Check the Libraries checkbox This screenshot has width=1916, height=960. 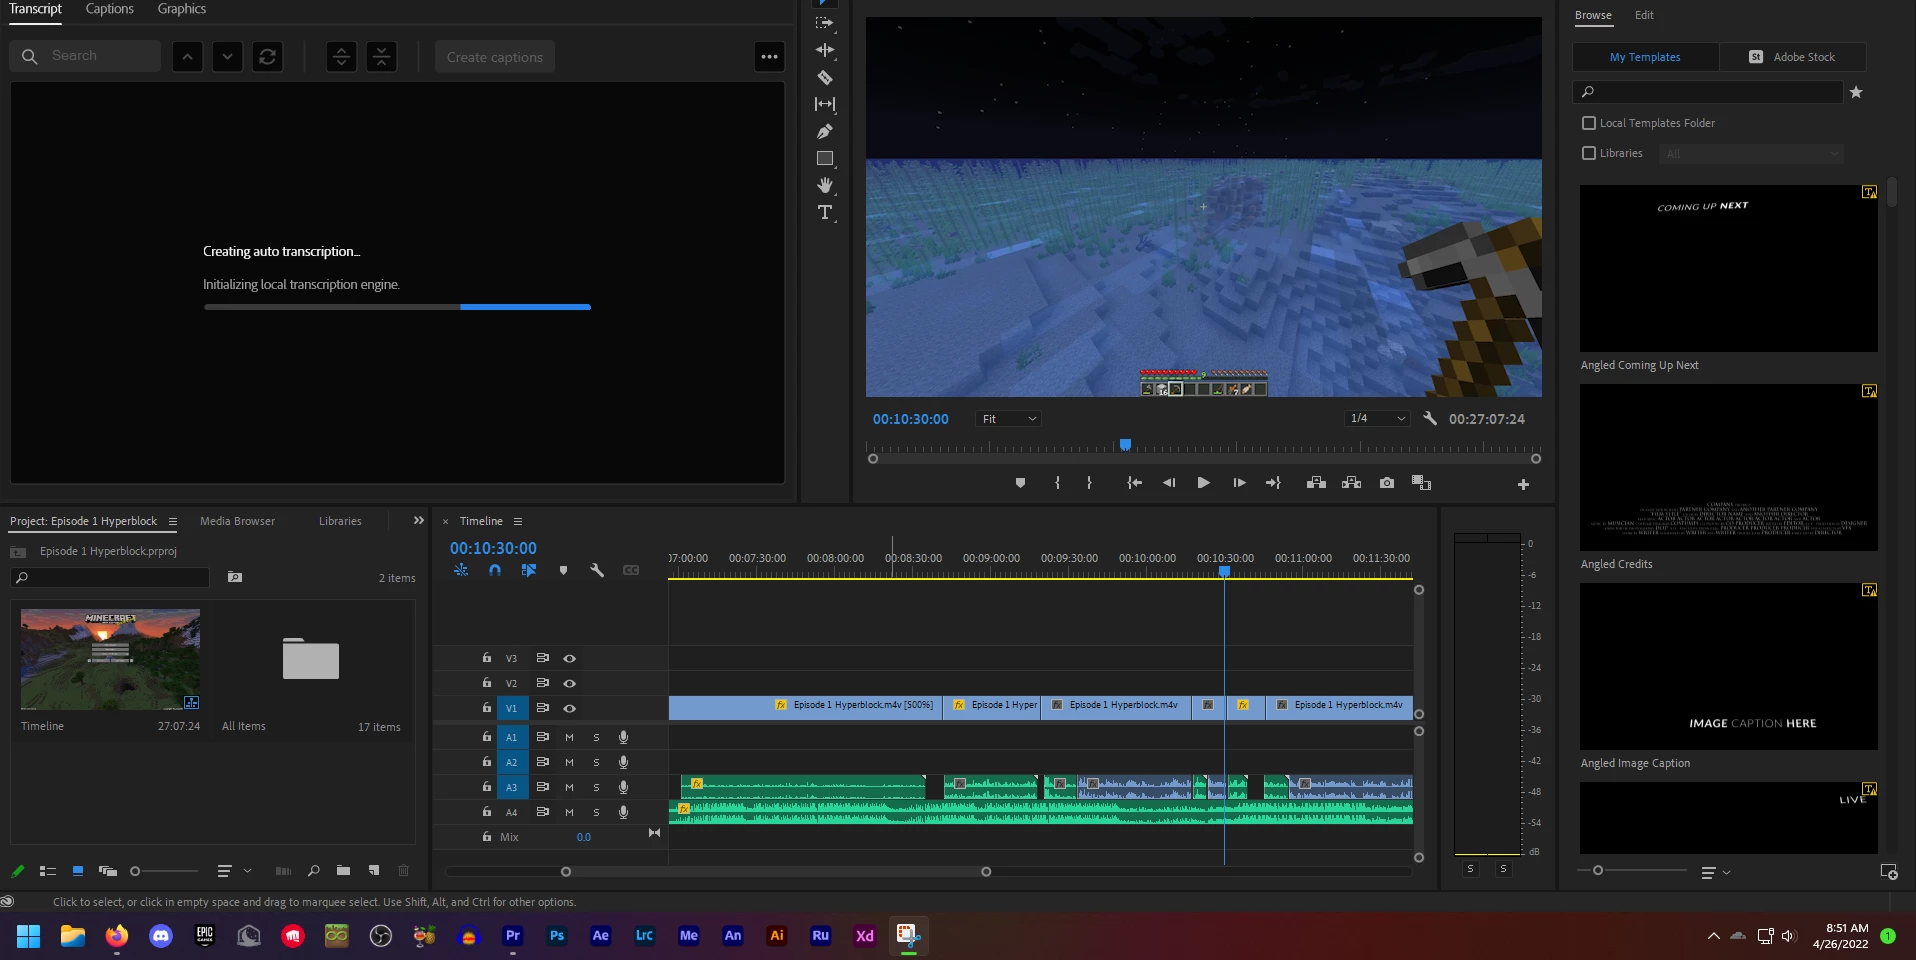(1589, 153)
